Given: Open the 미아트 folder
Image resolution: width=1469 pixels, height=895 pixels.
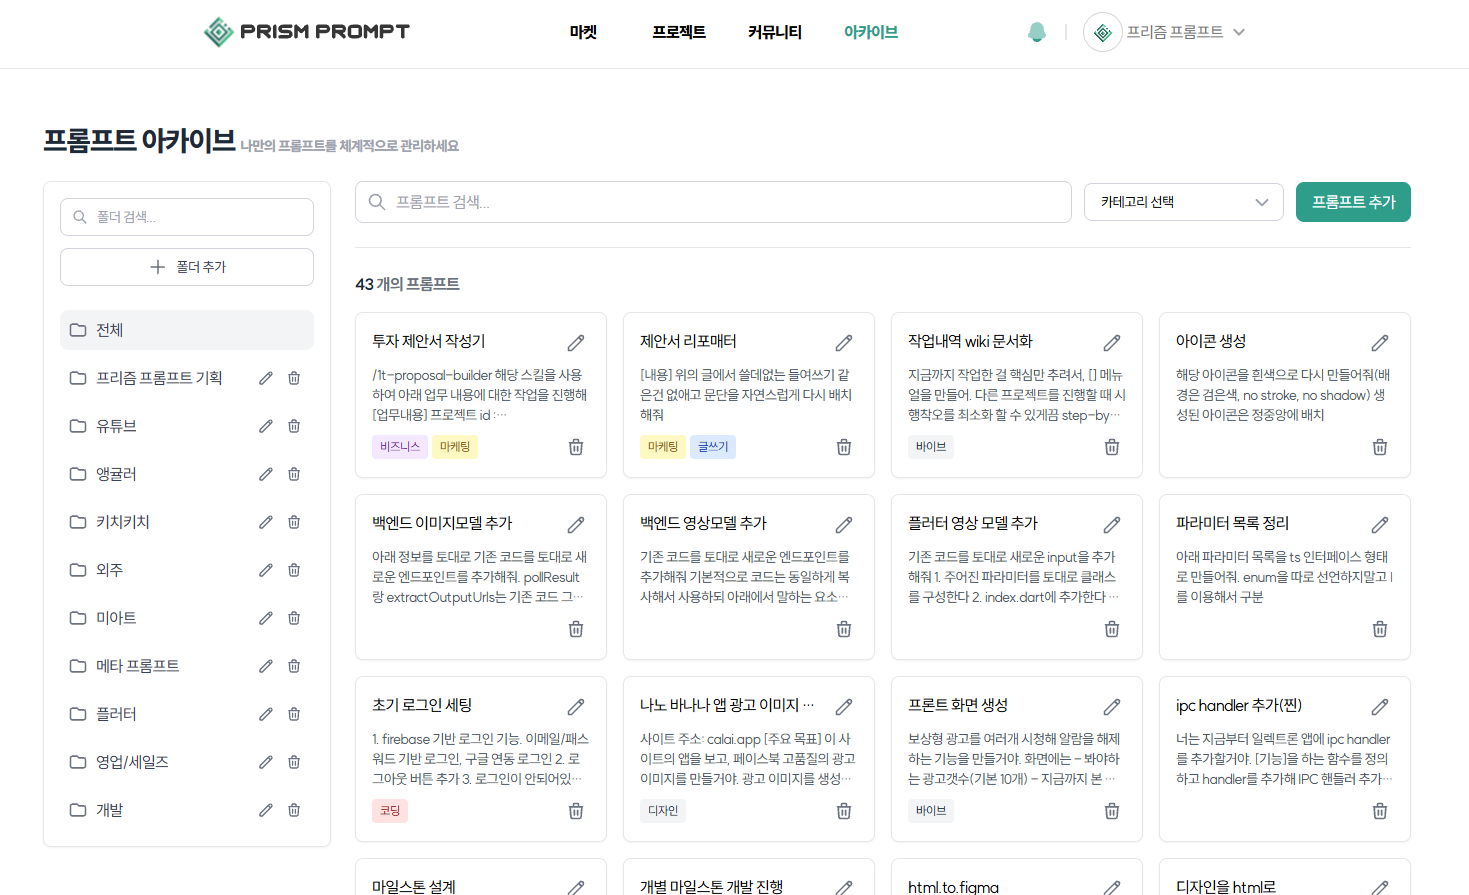Looking at the screenshot, I should point(187,618).
